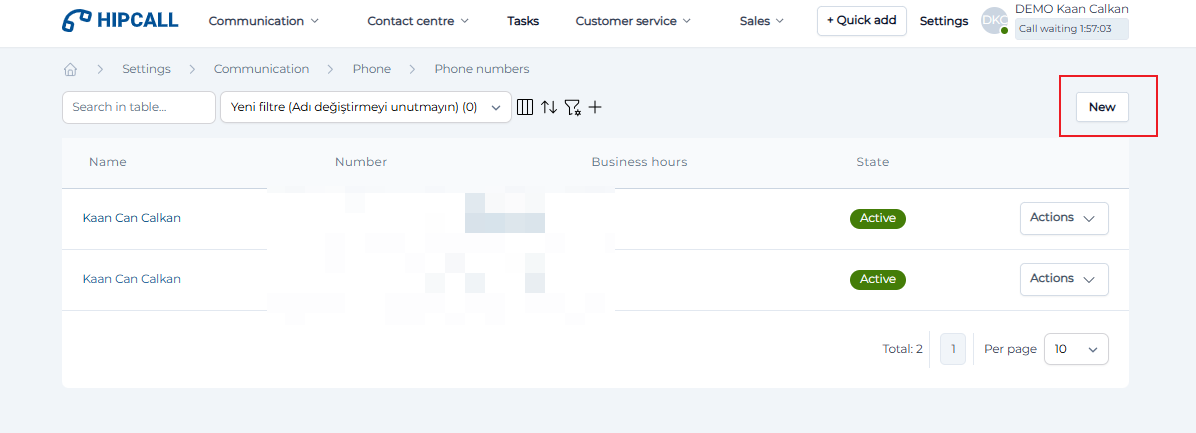Expand the Contact centre menu
Screen dimensions: 1196x433
pyautogui.click(x=417, y=21)
